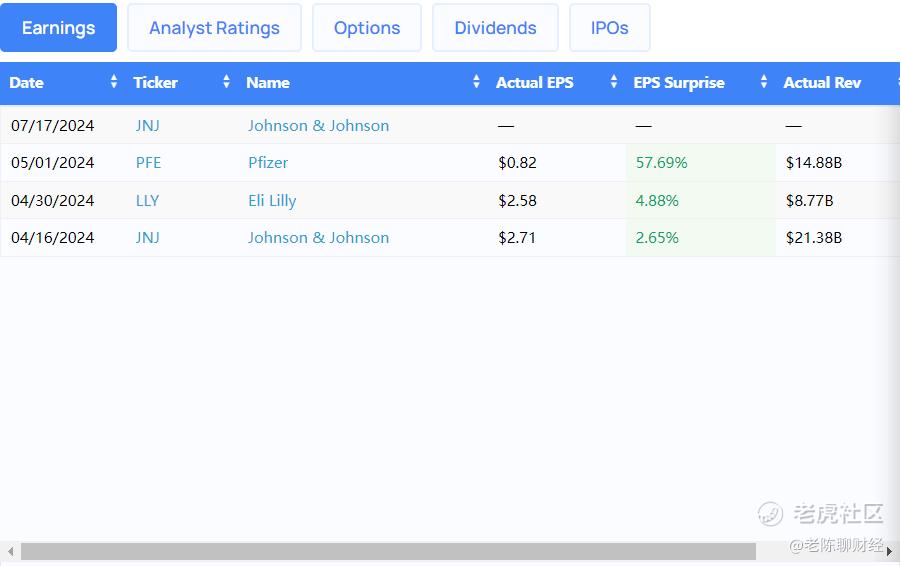Sort table by Date column arrows
The width and height of the screenshot is (901, 566).
click(x=113, y=83)
